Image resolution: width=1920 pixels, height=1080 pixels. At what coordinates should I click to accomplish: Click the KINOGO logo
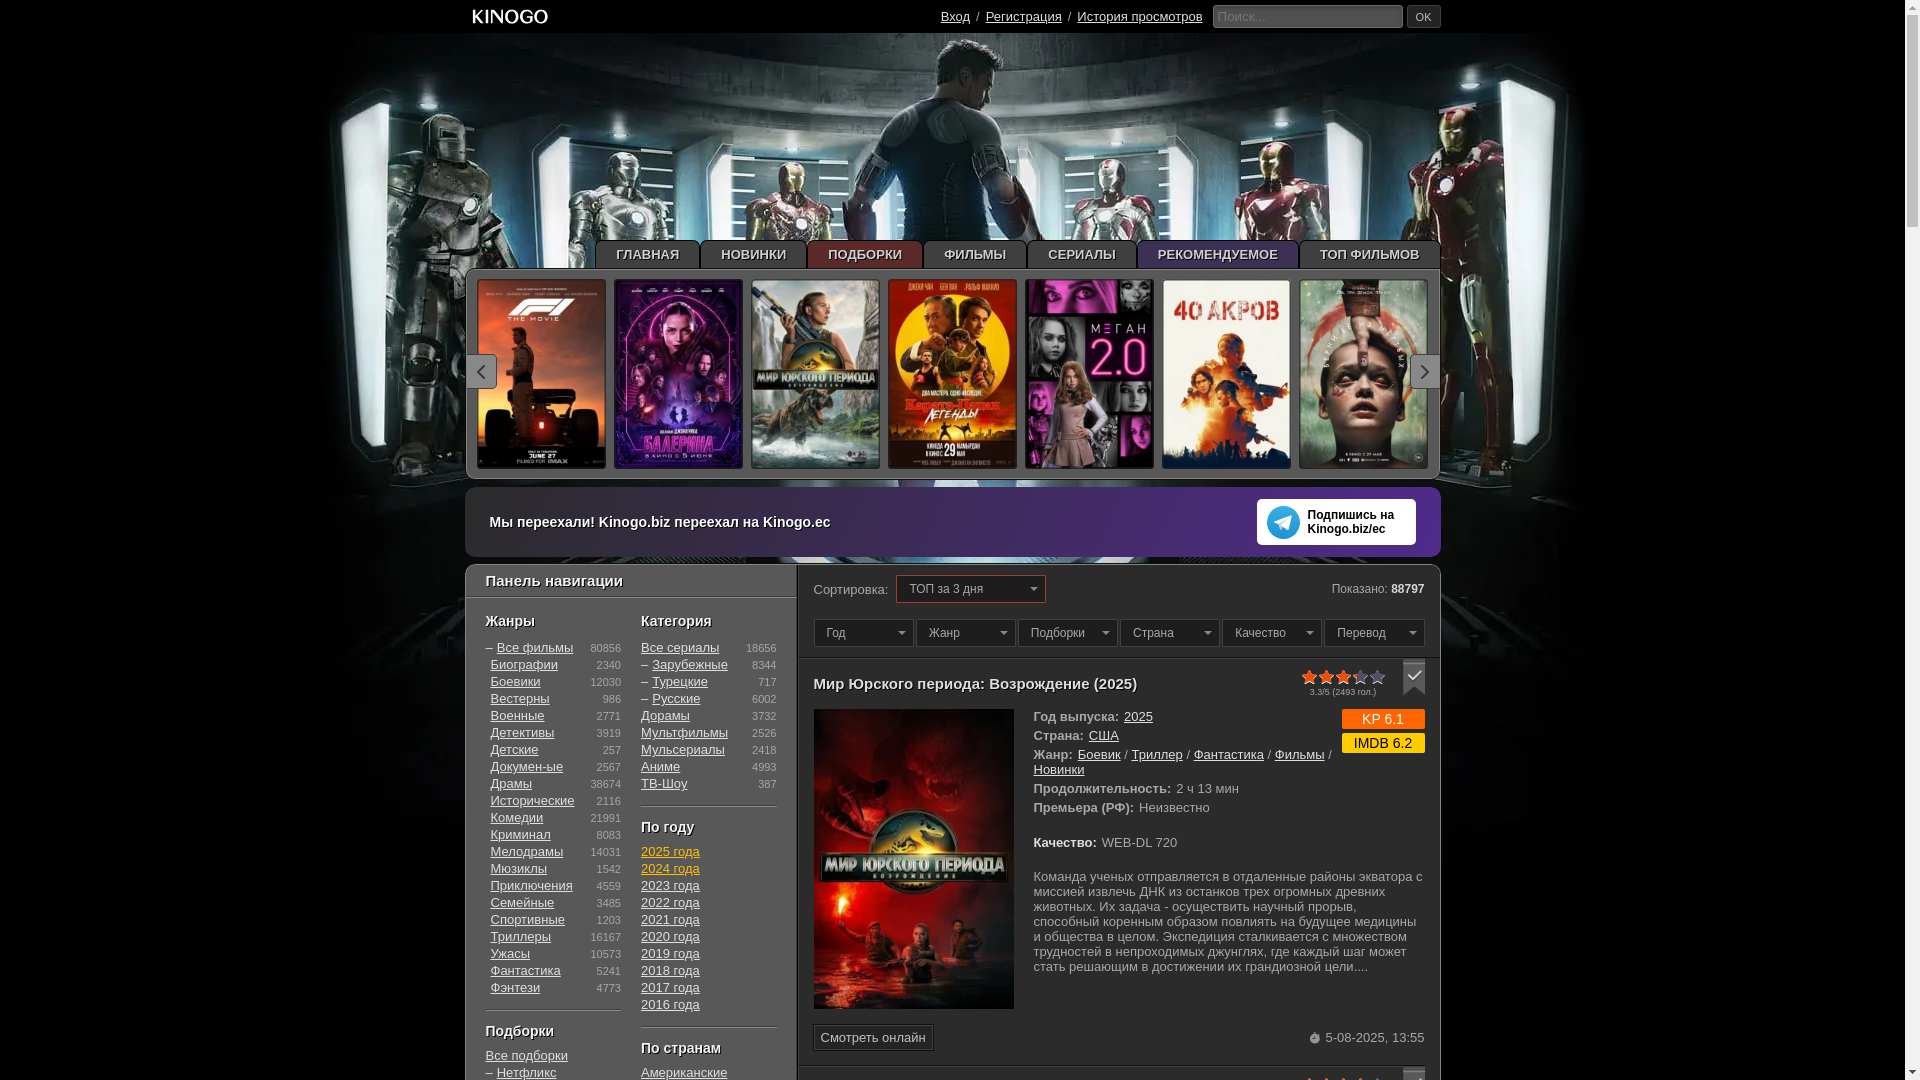(510, 17)
